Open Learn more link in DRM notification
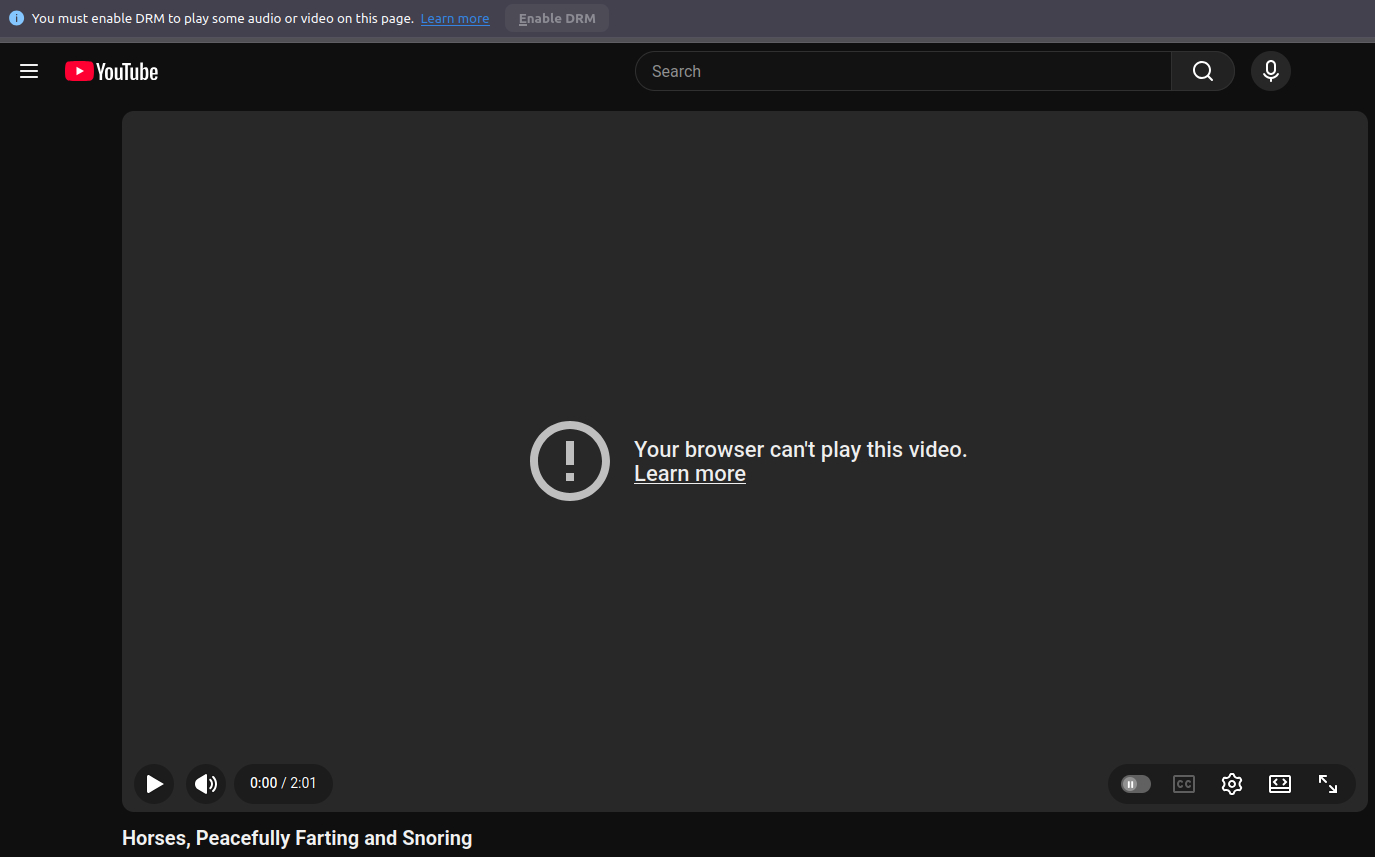This screenshot has width=1375, height=857. click(x=455, y=19)
